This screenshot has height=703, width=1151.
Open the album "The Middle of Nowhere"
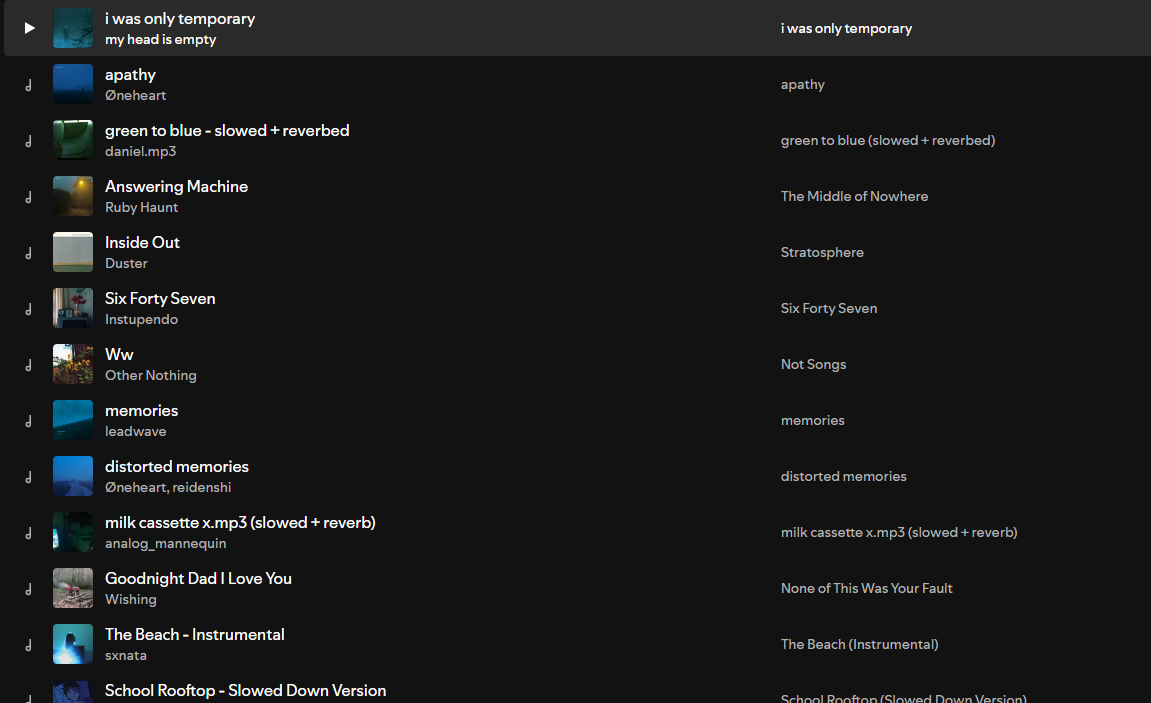tap(854, 196)
